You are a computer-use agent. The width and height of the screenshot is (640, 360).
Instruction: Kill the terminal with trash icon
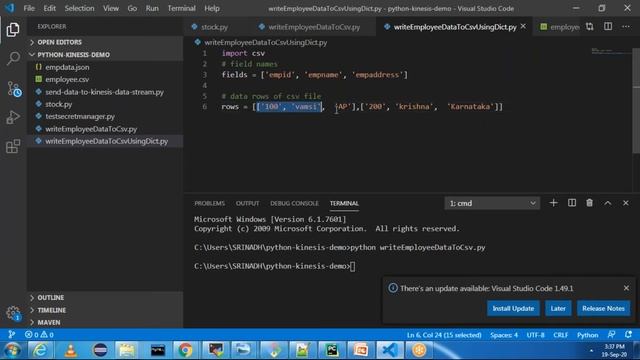pos(589,203)
